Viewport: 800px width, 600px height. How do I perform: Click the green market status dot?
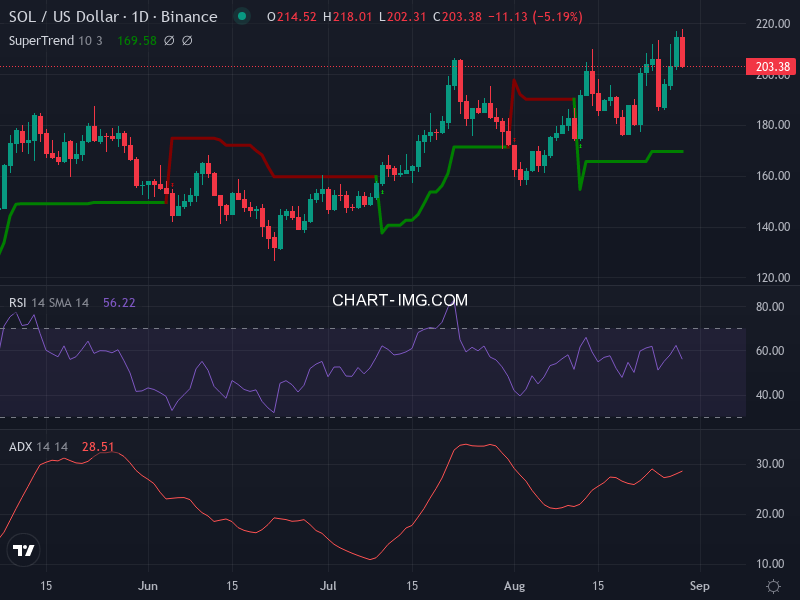240,17
